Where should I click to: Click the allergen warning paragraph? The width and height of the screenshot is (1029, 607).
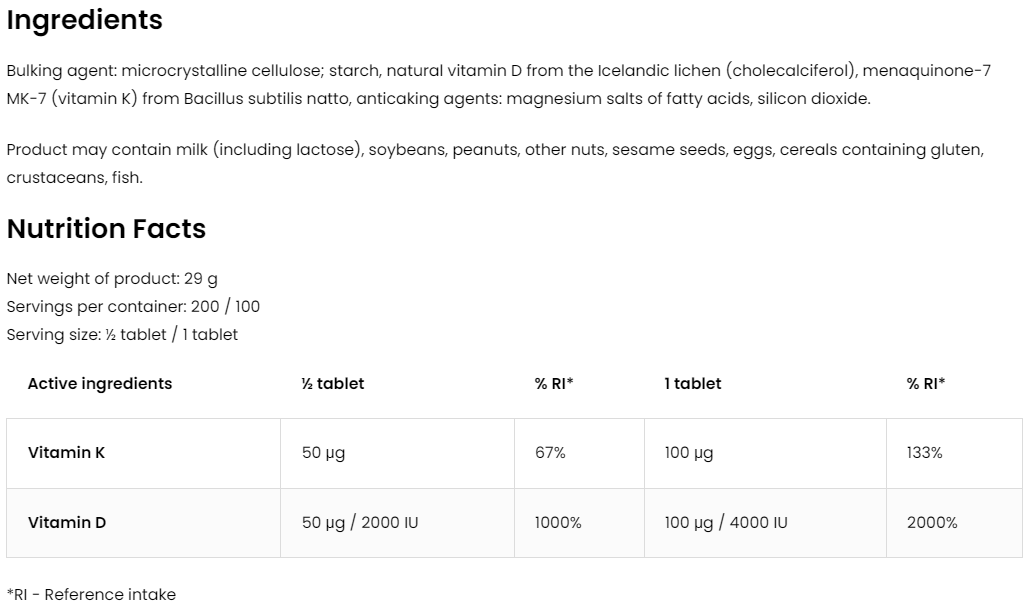(x=495, y=150)
